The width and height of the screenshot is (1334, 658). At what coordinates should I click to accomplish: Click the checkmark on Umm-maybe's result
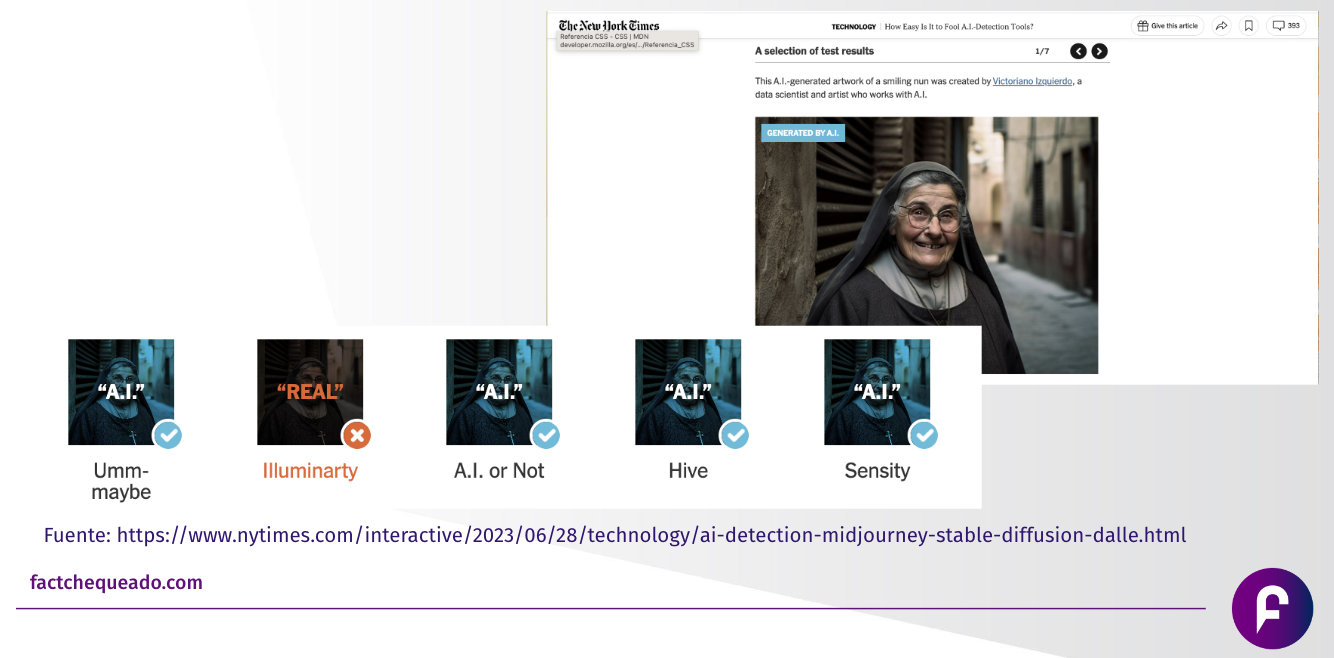[x=168, y=436]
